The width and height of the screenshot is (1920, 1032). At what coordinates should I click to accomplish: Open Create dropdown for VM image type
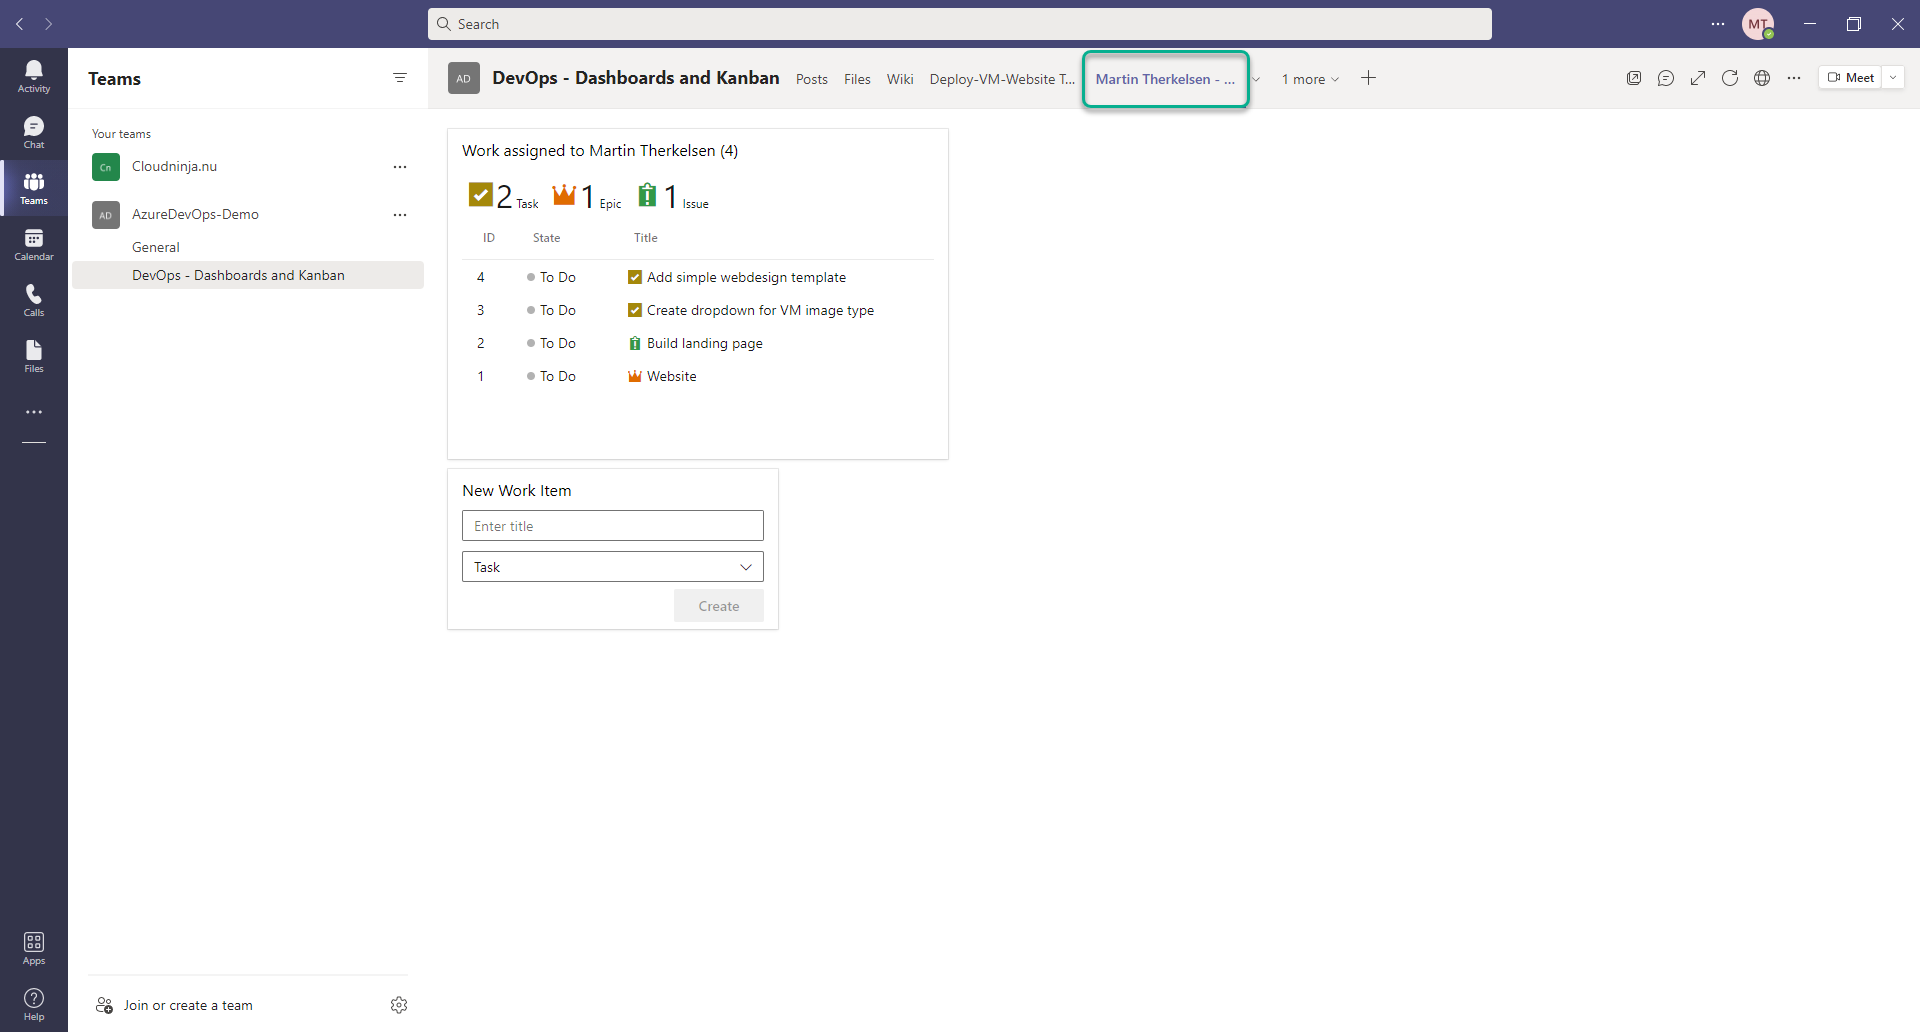click(760, 310)
